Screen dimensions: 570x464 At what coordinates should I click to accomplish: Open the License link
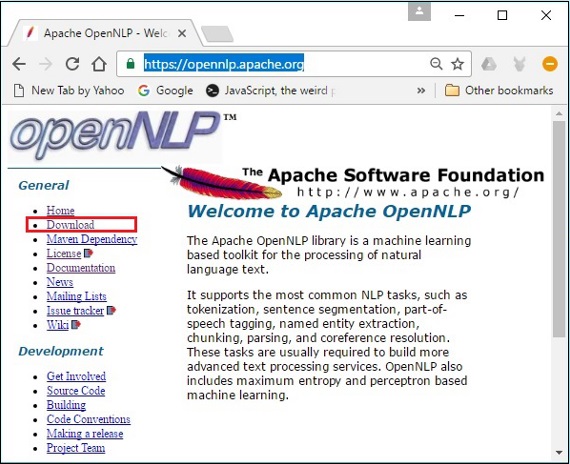click(x=64, y=253)
